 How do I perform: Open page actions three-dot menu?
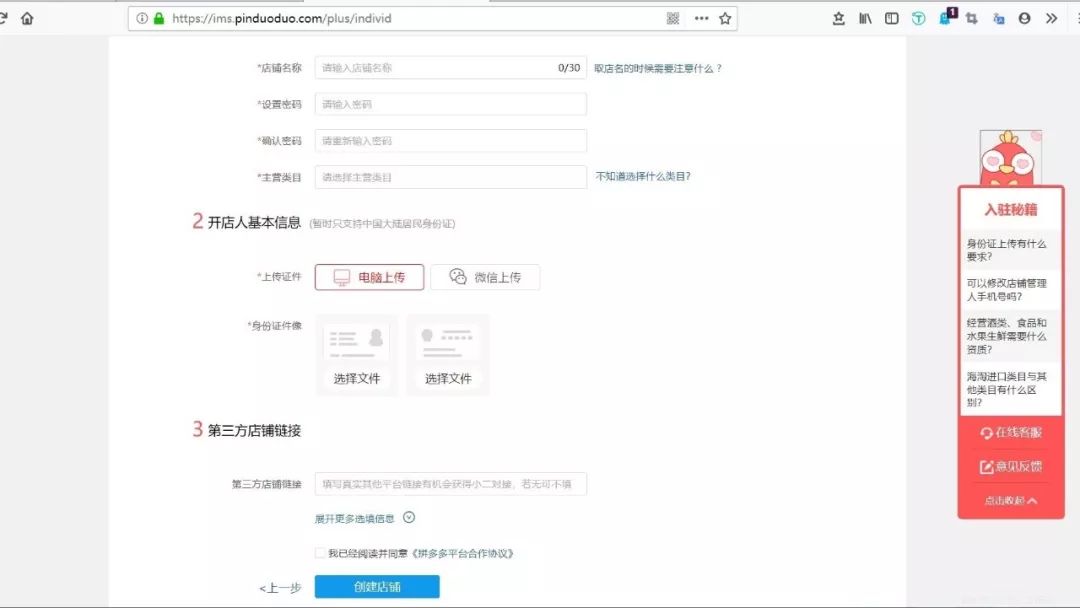701,18
